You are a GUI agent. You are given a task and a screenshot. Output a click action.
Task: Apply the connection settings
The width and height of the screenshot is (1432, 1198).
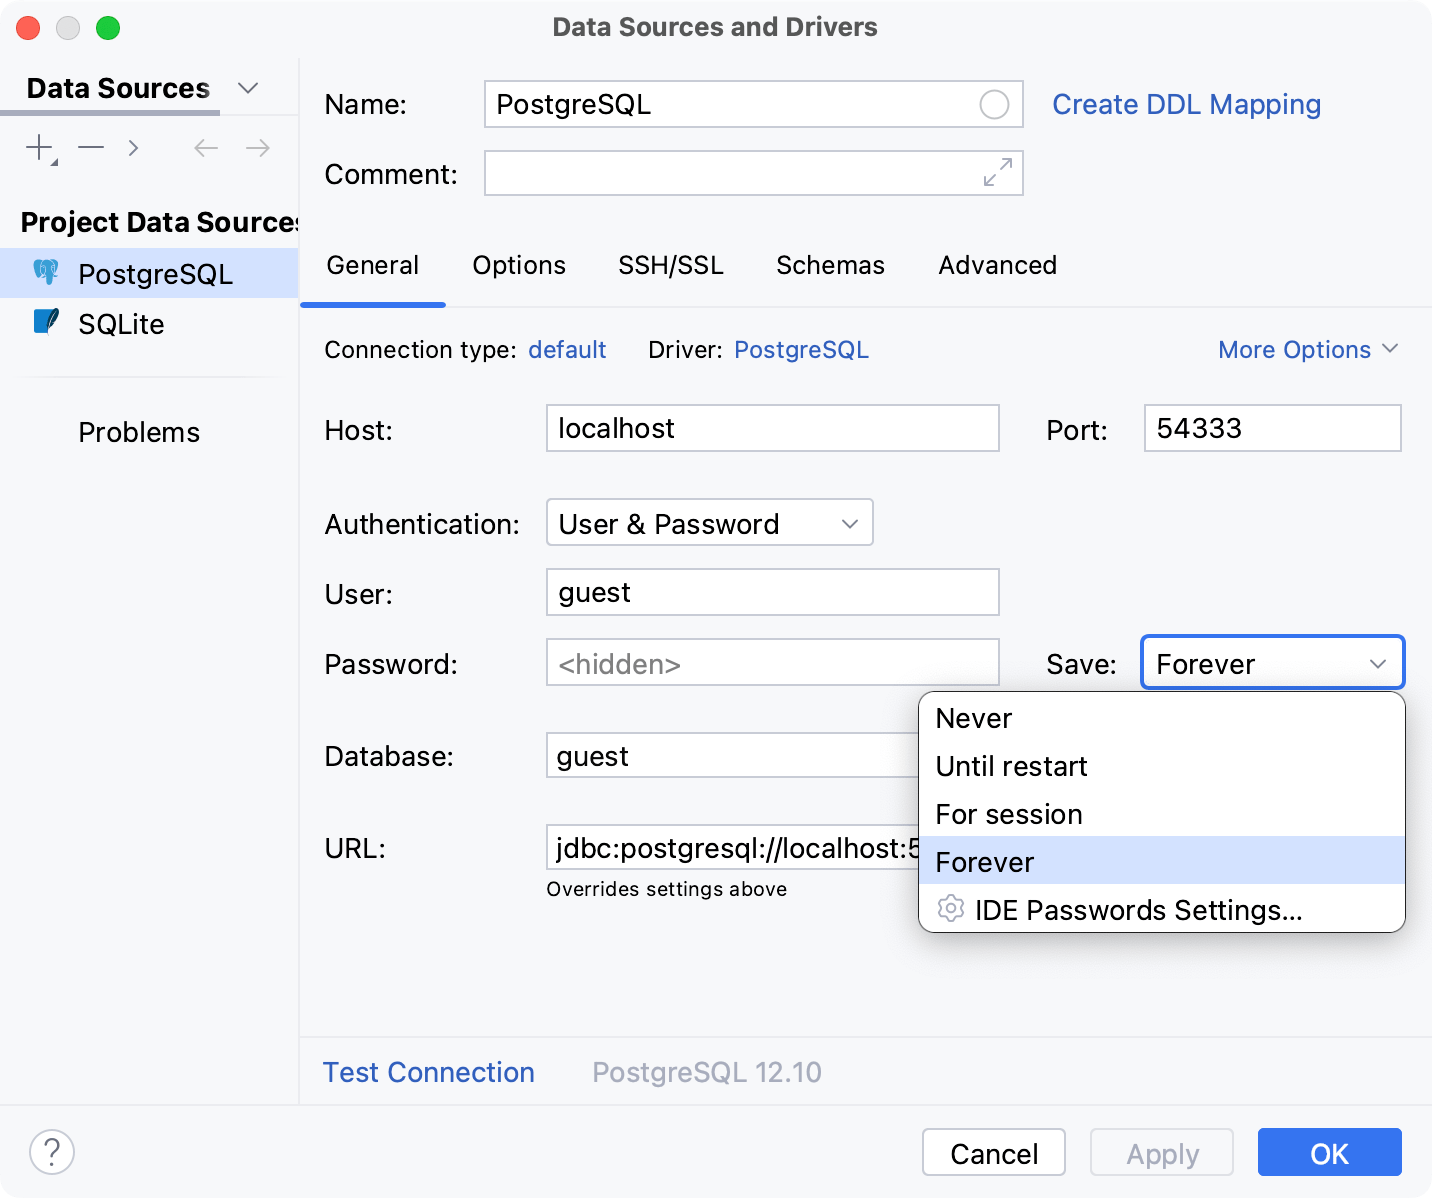pyautogui.click(x=1161, y=1152)
